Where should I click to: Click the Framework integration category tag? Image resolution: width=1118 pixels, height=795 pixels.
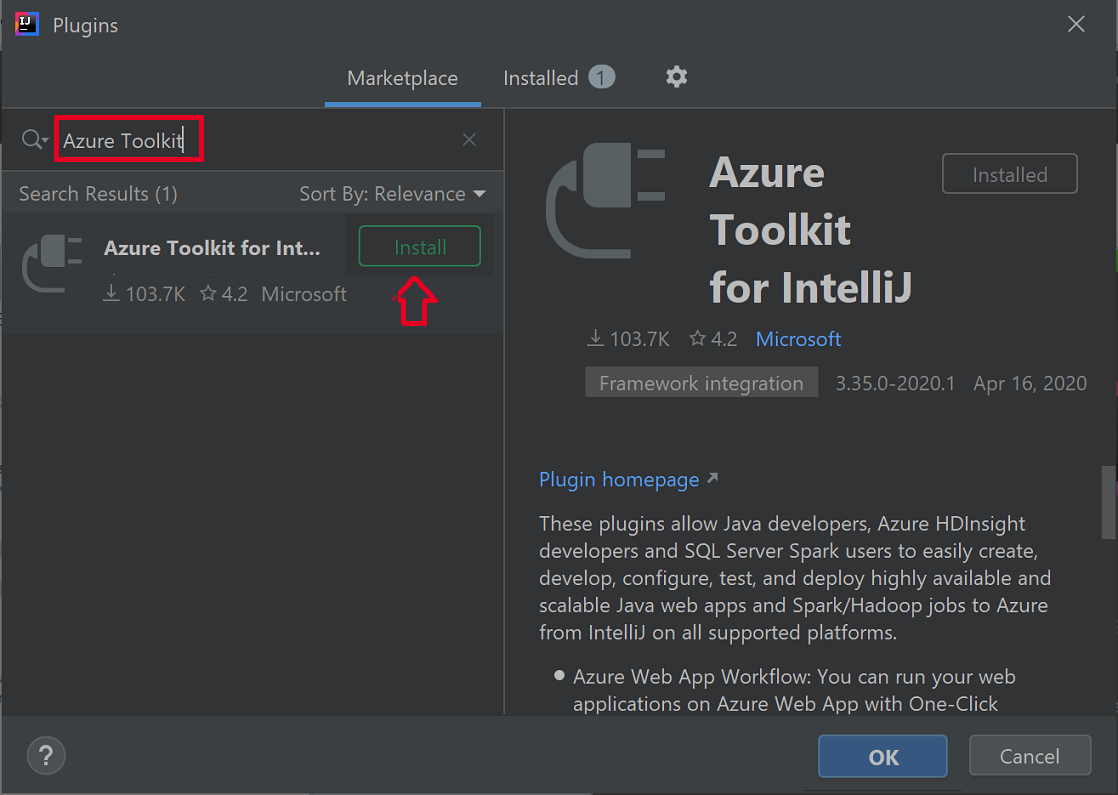tap(701, 382)
